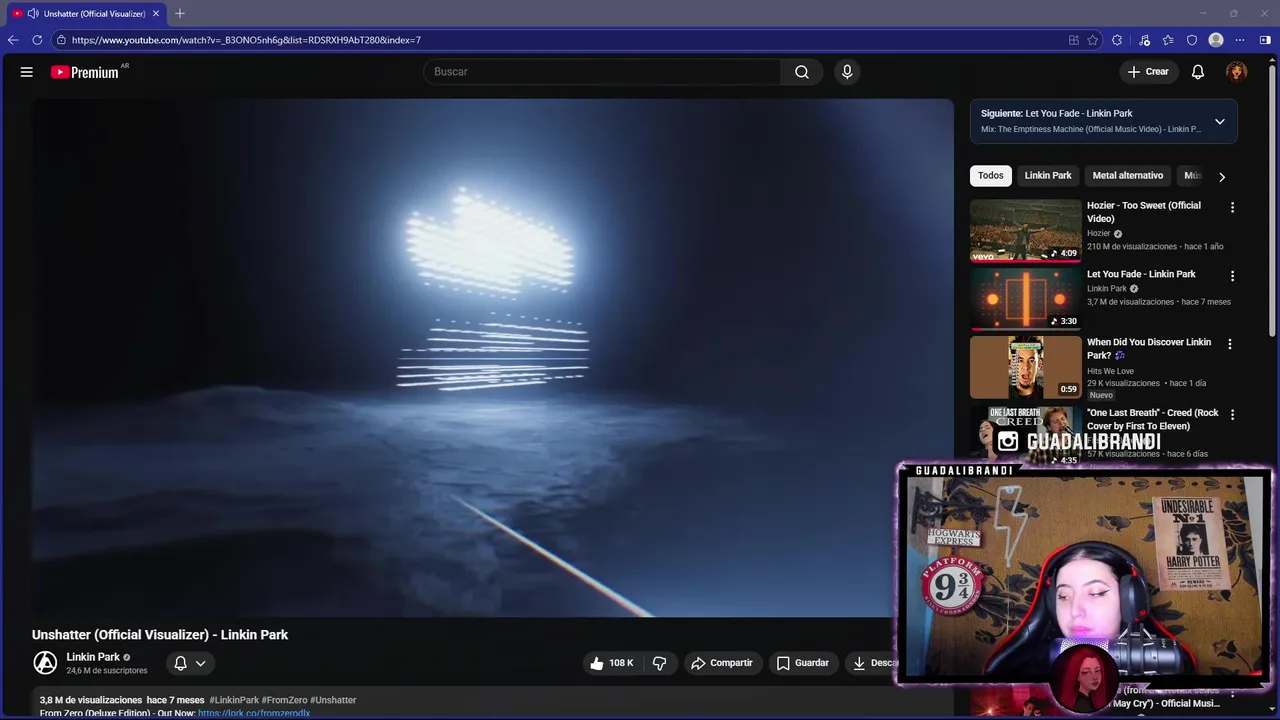Open 'Let You Fade - Linkin Park' title
The height and width of the screenshot is (720, 1280).
[1141, 274]
